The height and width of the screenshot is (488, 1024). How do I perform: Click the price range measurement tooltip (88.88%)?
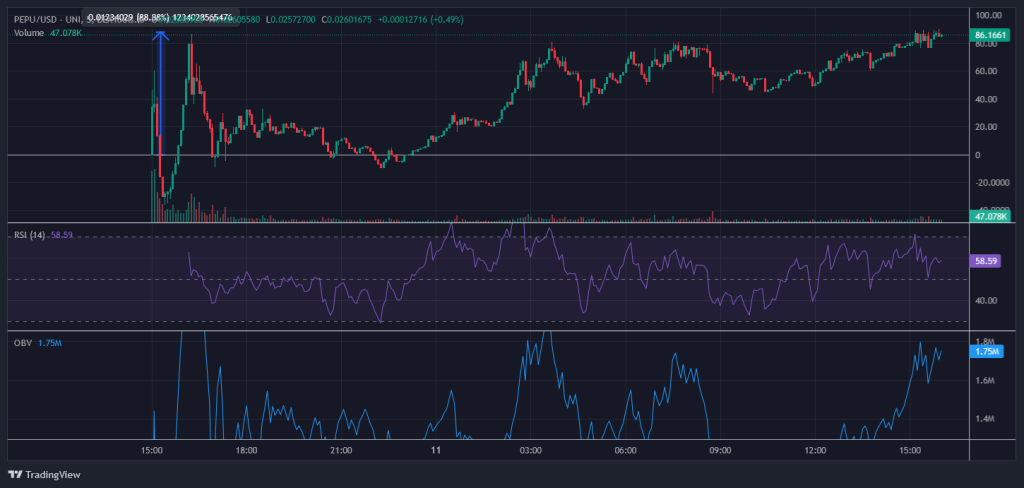click(x=160, y=16)
